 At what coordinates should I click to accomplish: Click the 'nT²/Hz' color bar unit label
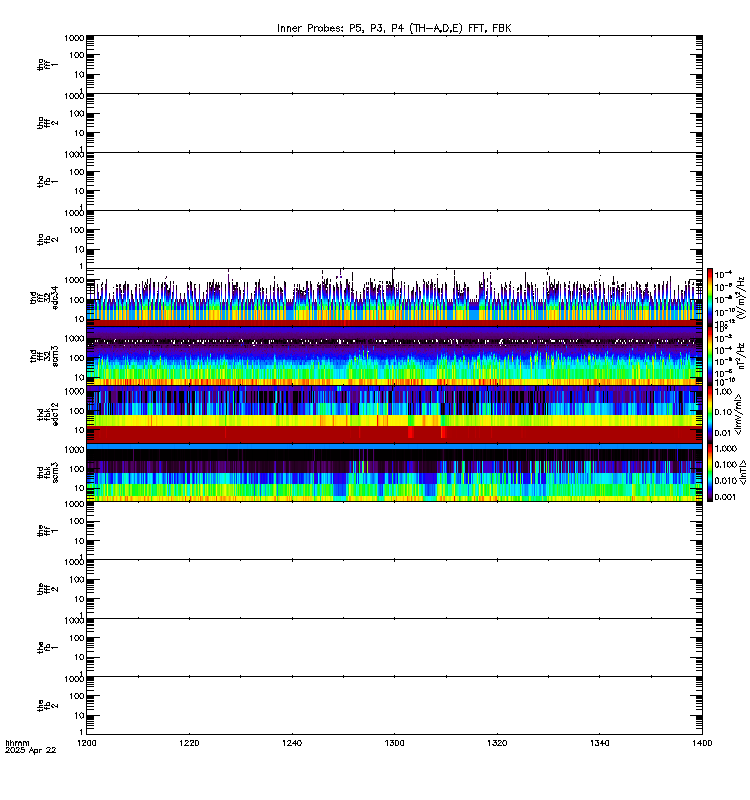pyautogui.click(x=741, y=356)
